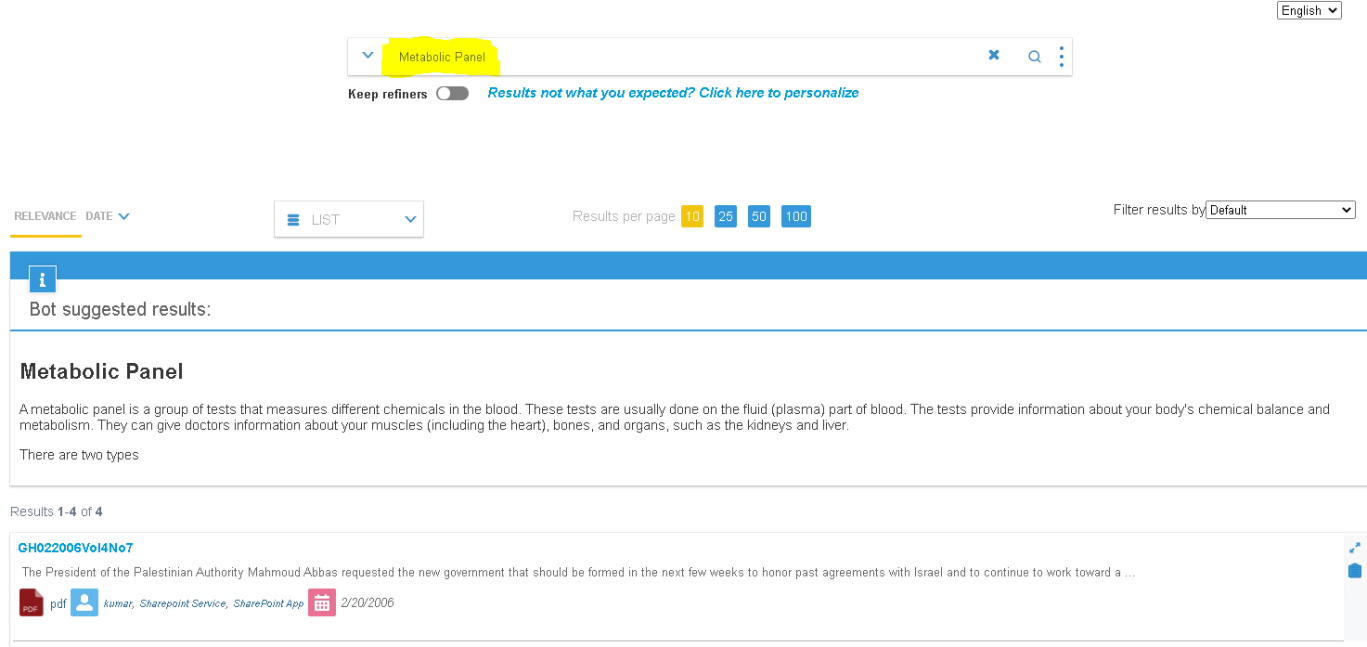Open the three-dot options menu in search bar

click(x=1061, y=56)
